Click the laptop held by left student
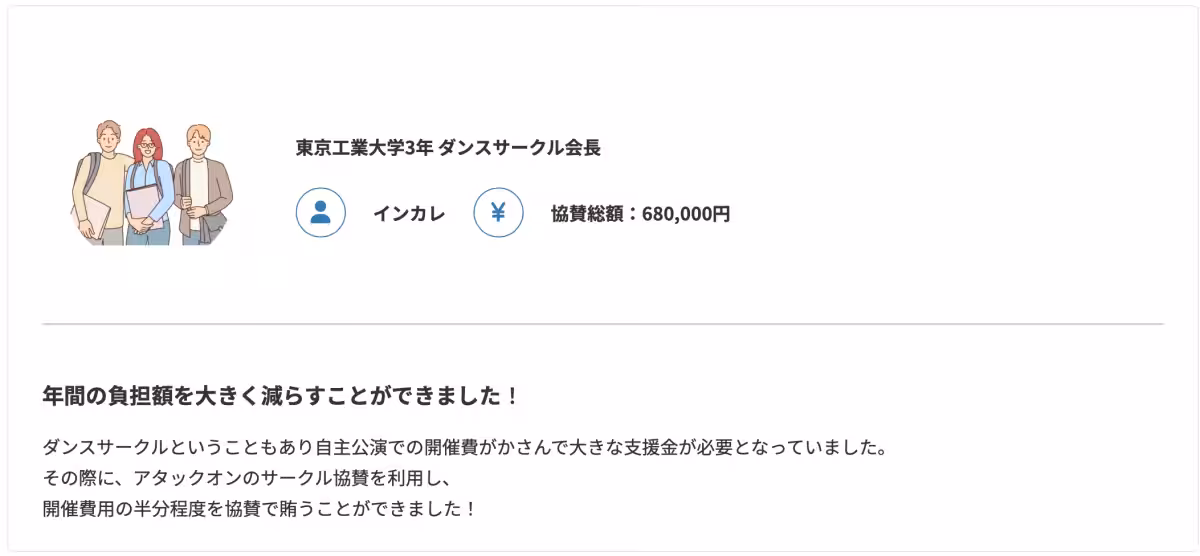Viewport: 1200px width, 556px height. 94,216
